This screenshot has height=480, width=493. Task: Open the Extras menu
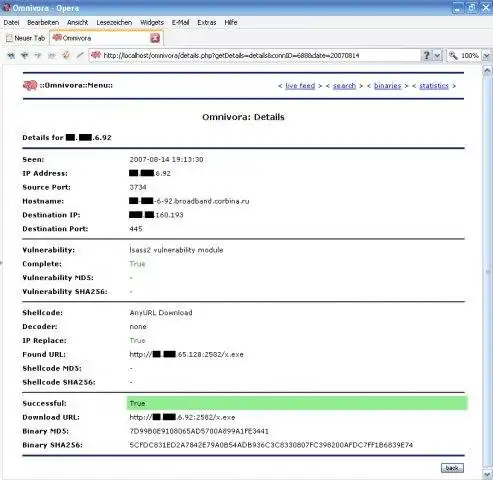(x=207, y=22)
